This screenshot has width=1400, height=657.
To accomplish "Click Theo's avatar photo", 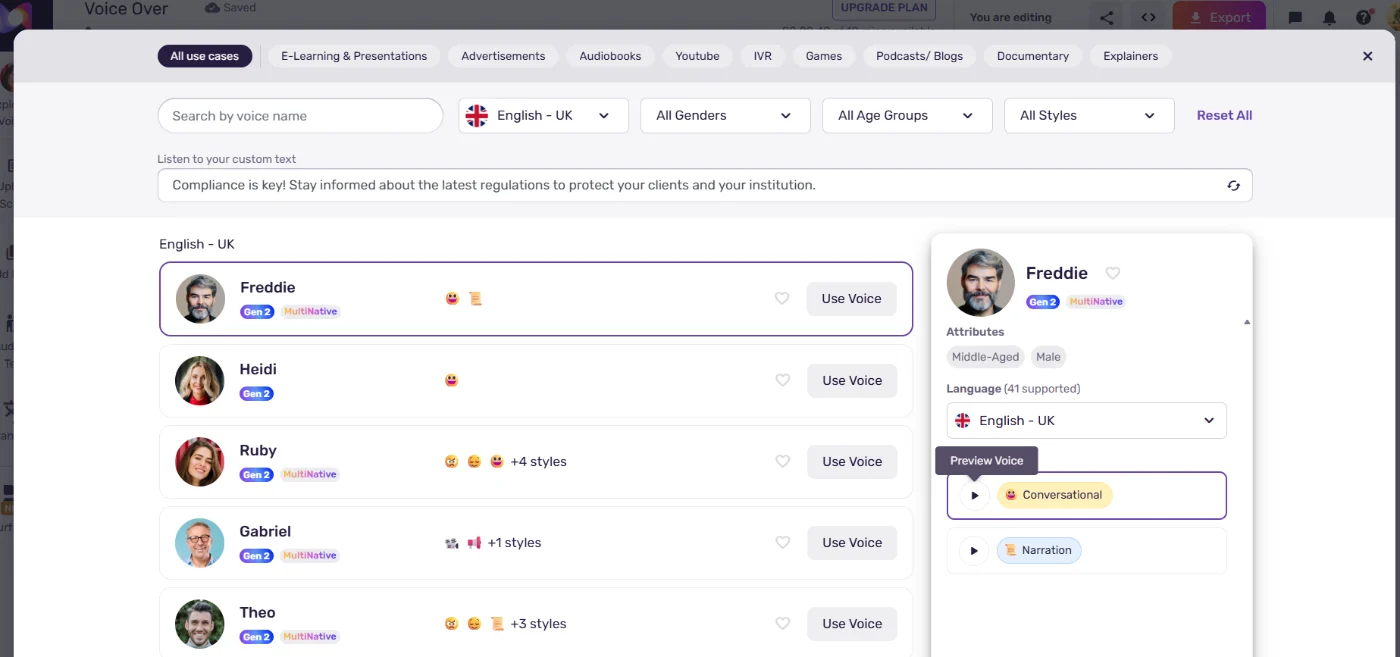I will coord(200,623).
